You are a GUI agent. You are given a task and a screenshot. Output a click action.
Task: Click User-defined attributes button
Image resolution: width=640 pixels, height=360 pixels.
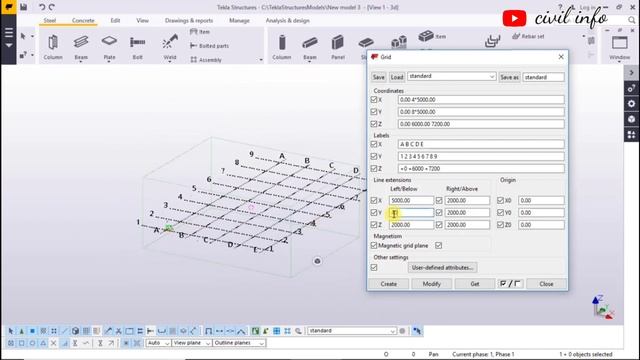[442, 267]
